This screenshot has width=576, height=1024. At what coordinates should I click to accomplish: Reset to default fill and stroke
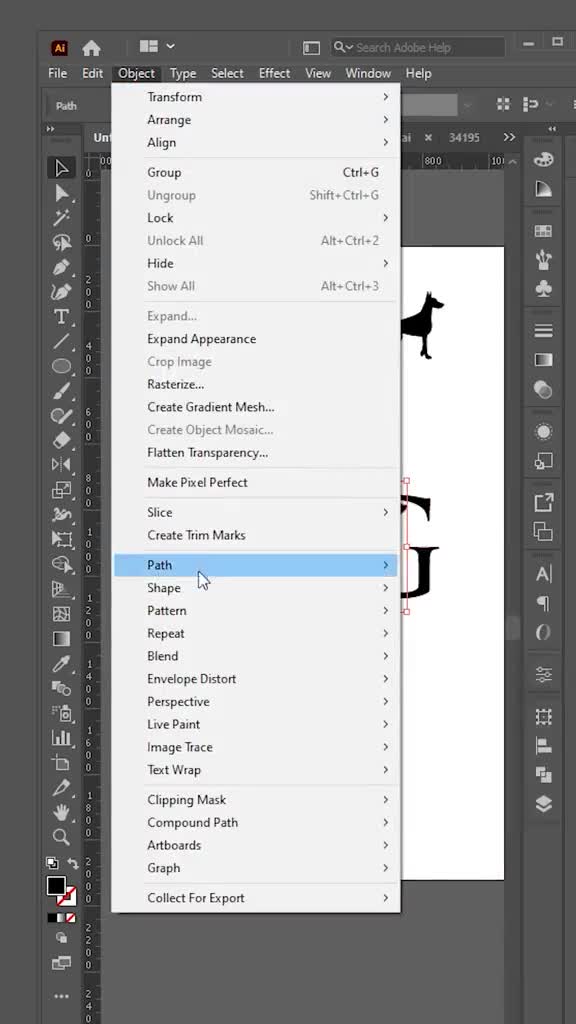[52, 863]
